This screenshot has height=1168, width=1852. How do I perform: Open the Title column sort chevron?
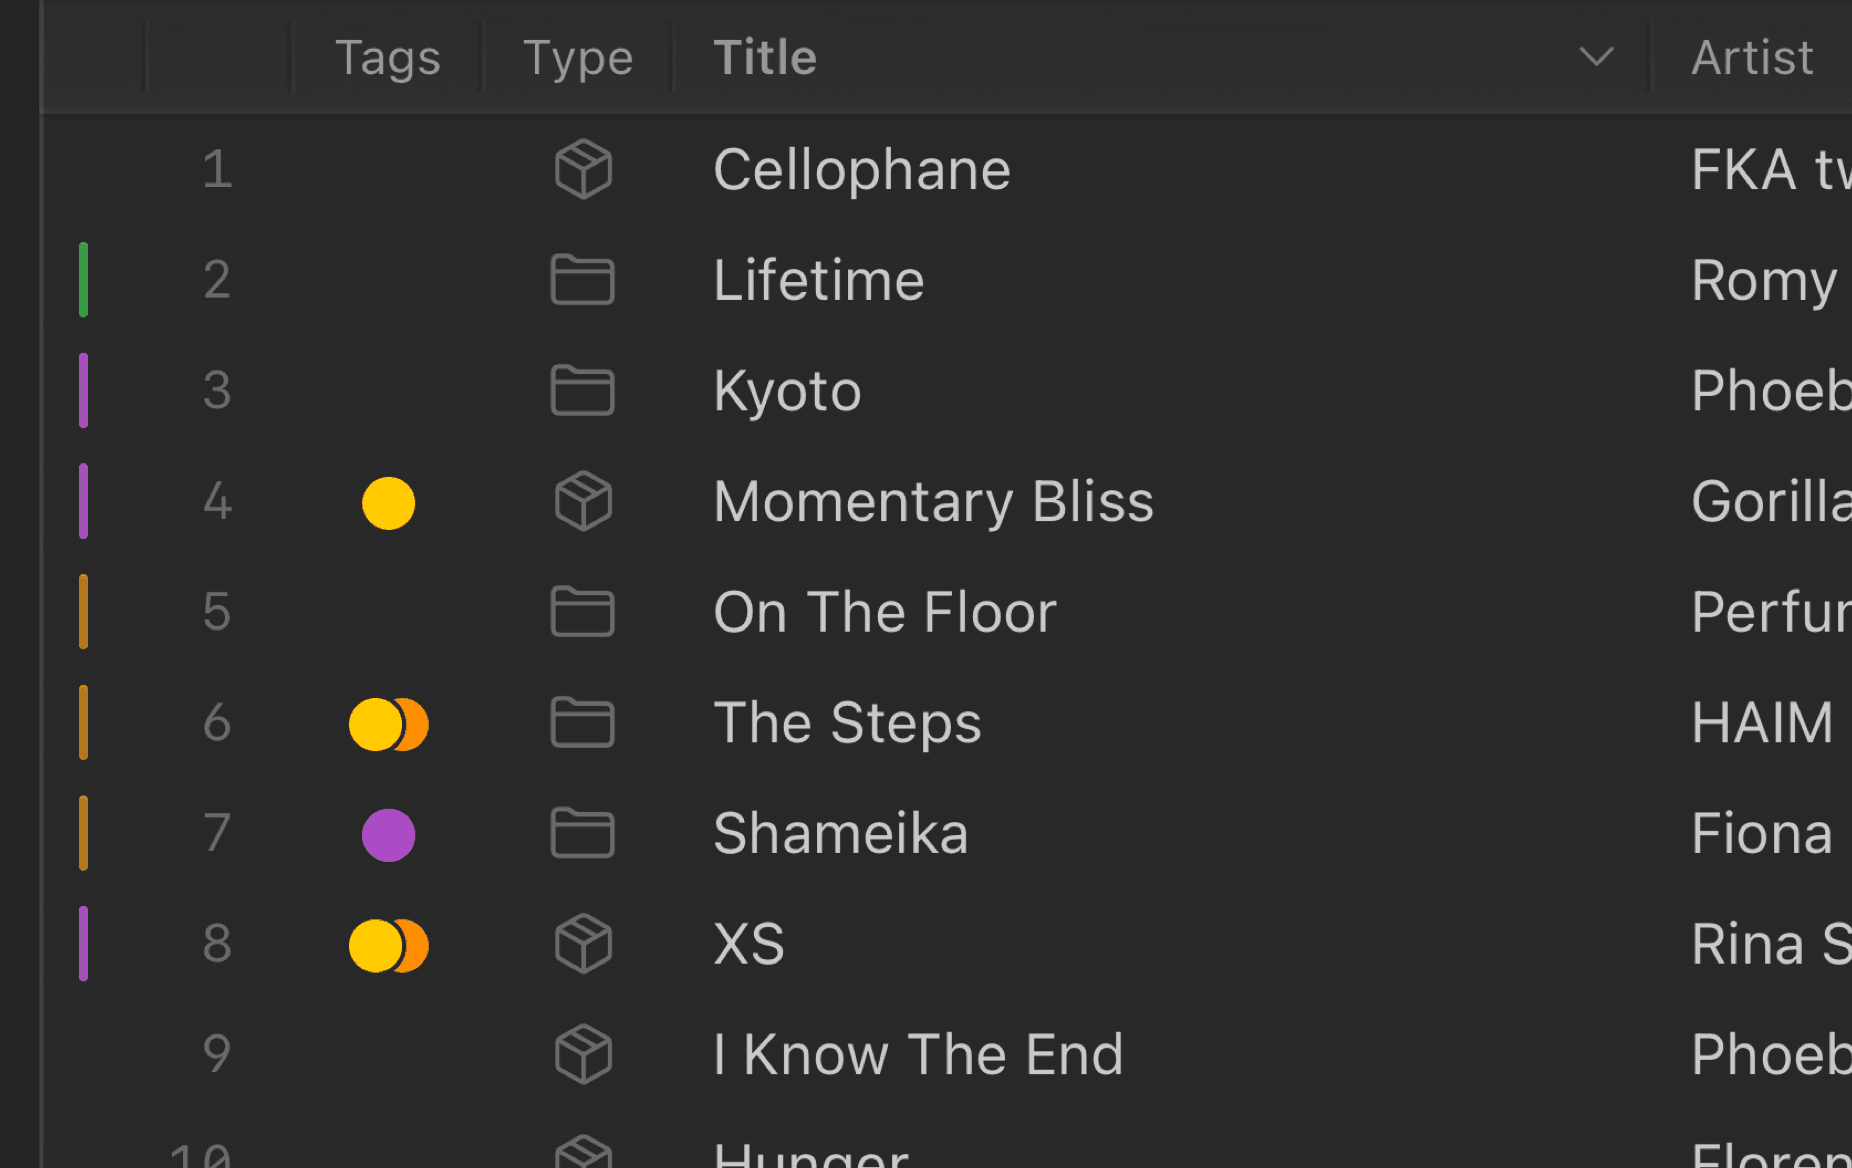(1596, 57)
